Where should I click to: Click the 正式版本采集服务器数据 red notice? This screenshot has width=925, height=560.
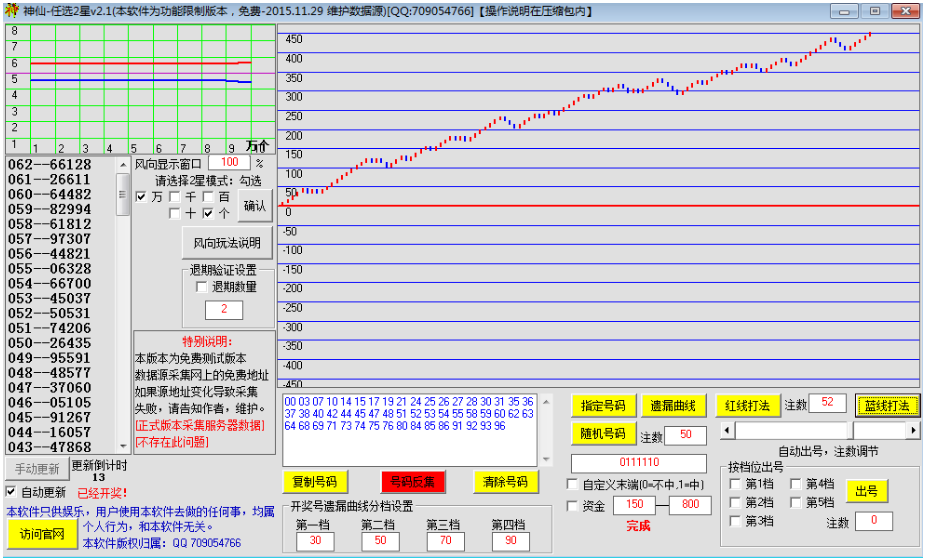(200, 425)
